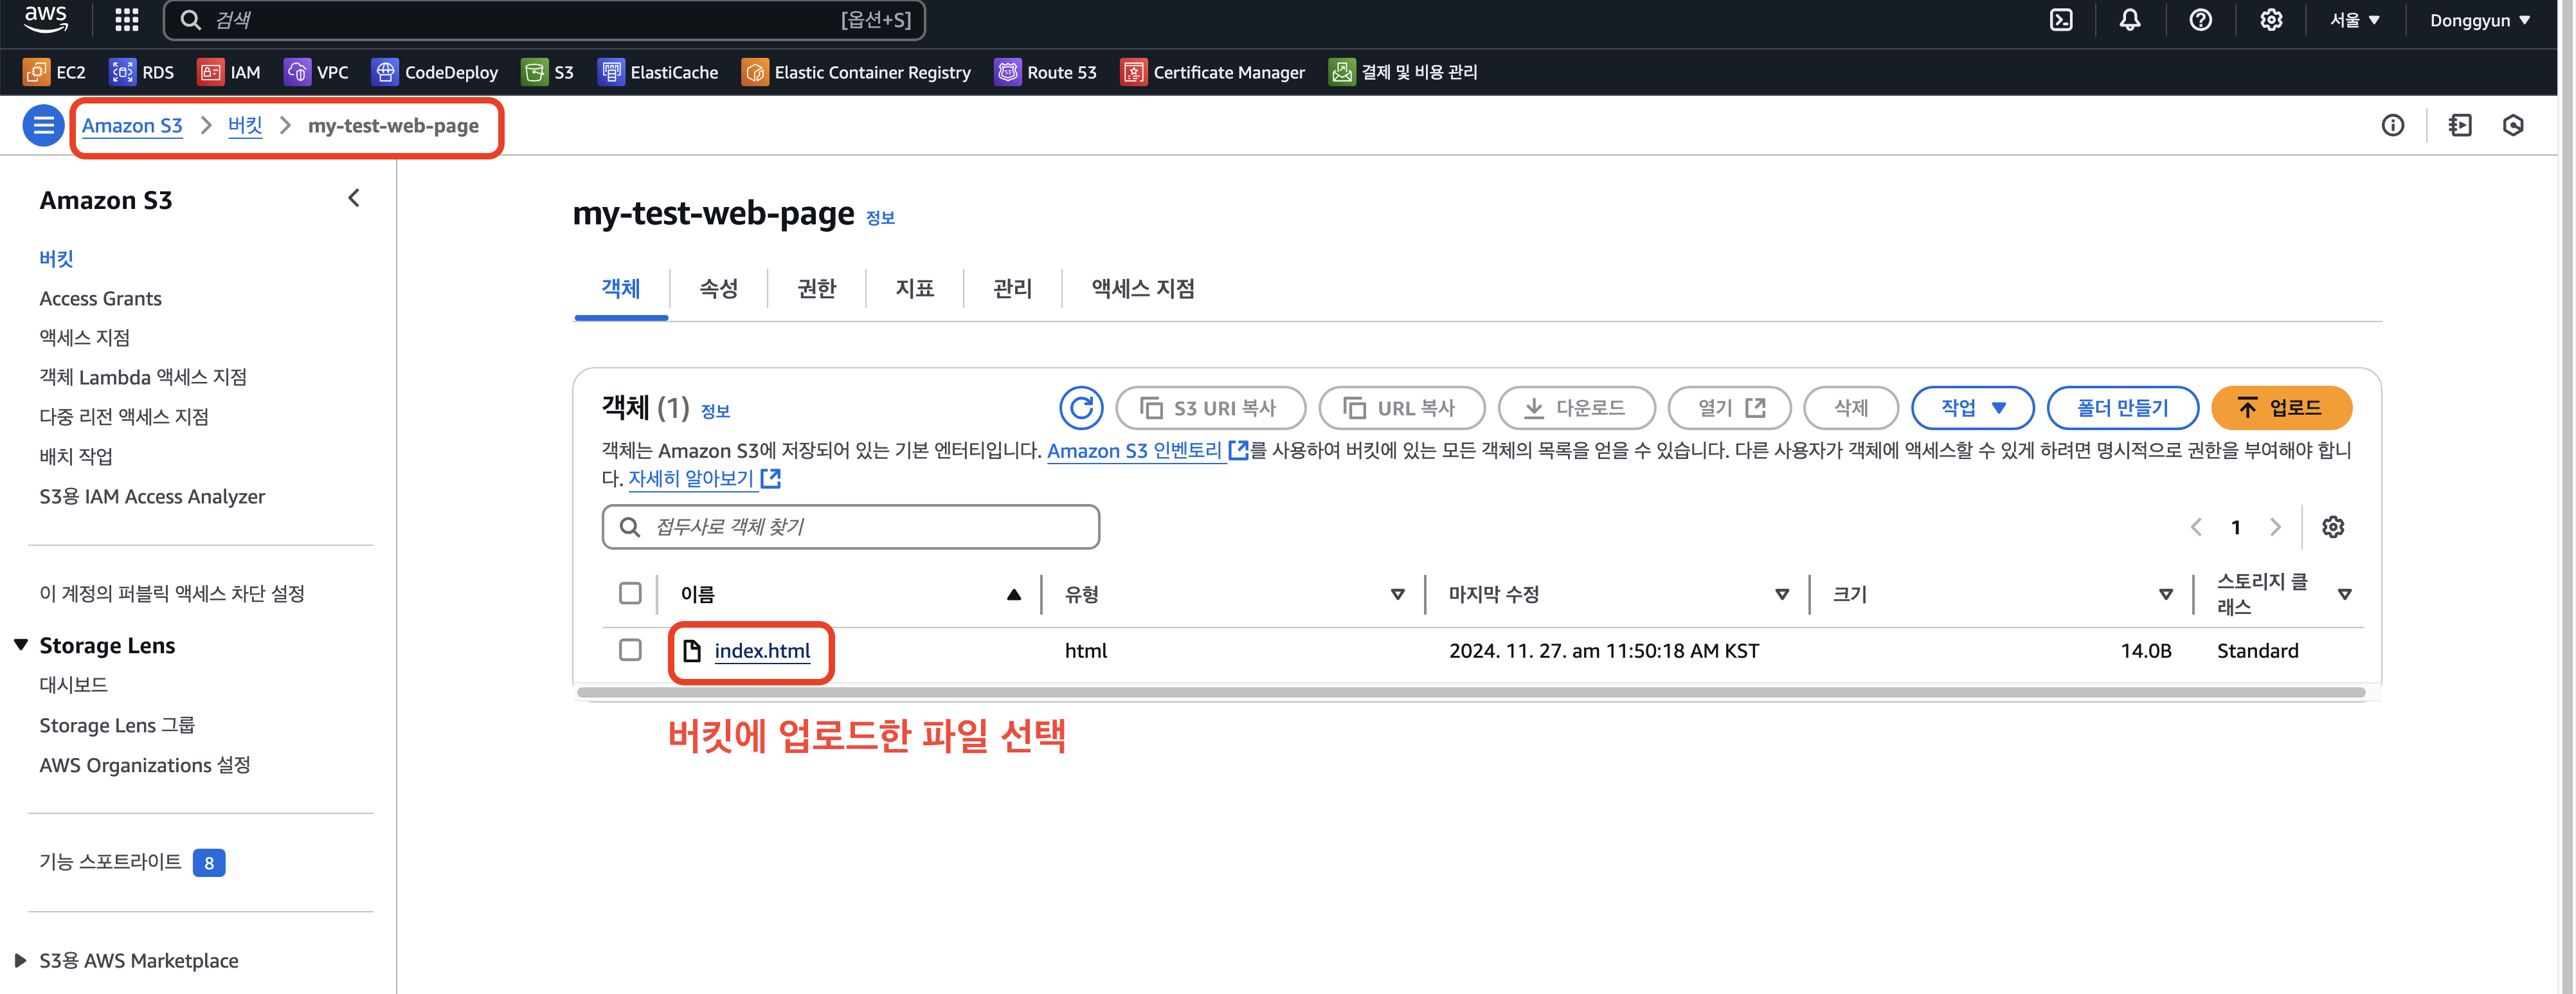Screen dimensions: 2576x994
Task: Open the Route 53 service shortcut
Action: pyautogui.click(x=1046, y=72)
